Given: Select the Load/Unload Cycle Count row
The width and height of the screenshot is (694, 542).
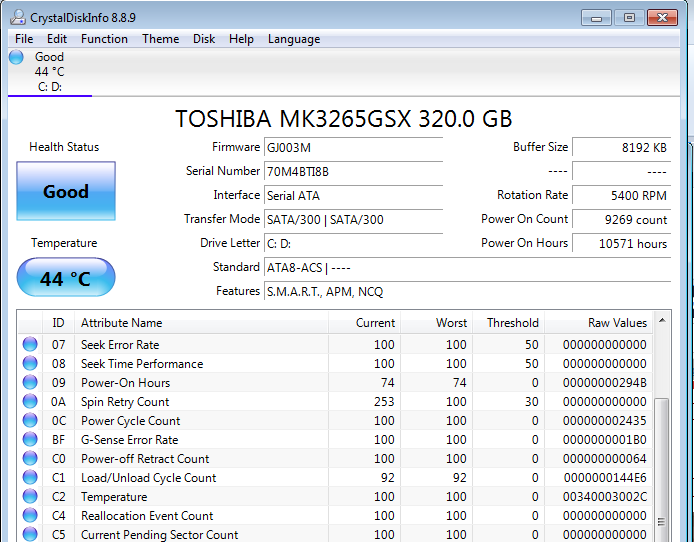Looking at the screenshot, I should 148,478.
